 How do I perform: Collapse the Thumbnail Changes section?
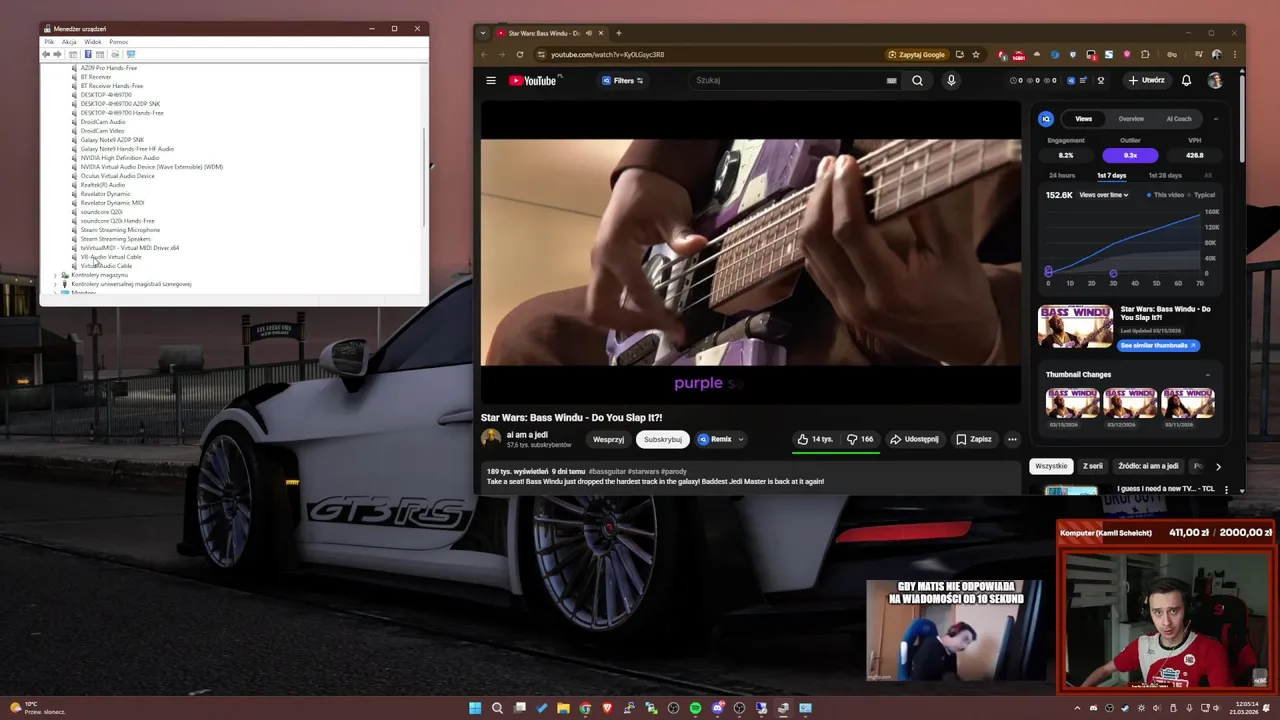tap(1207, 375)
